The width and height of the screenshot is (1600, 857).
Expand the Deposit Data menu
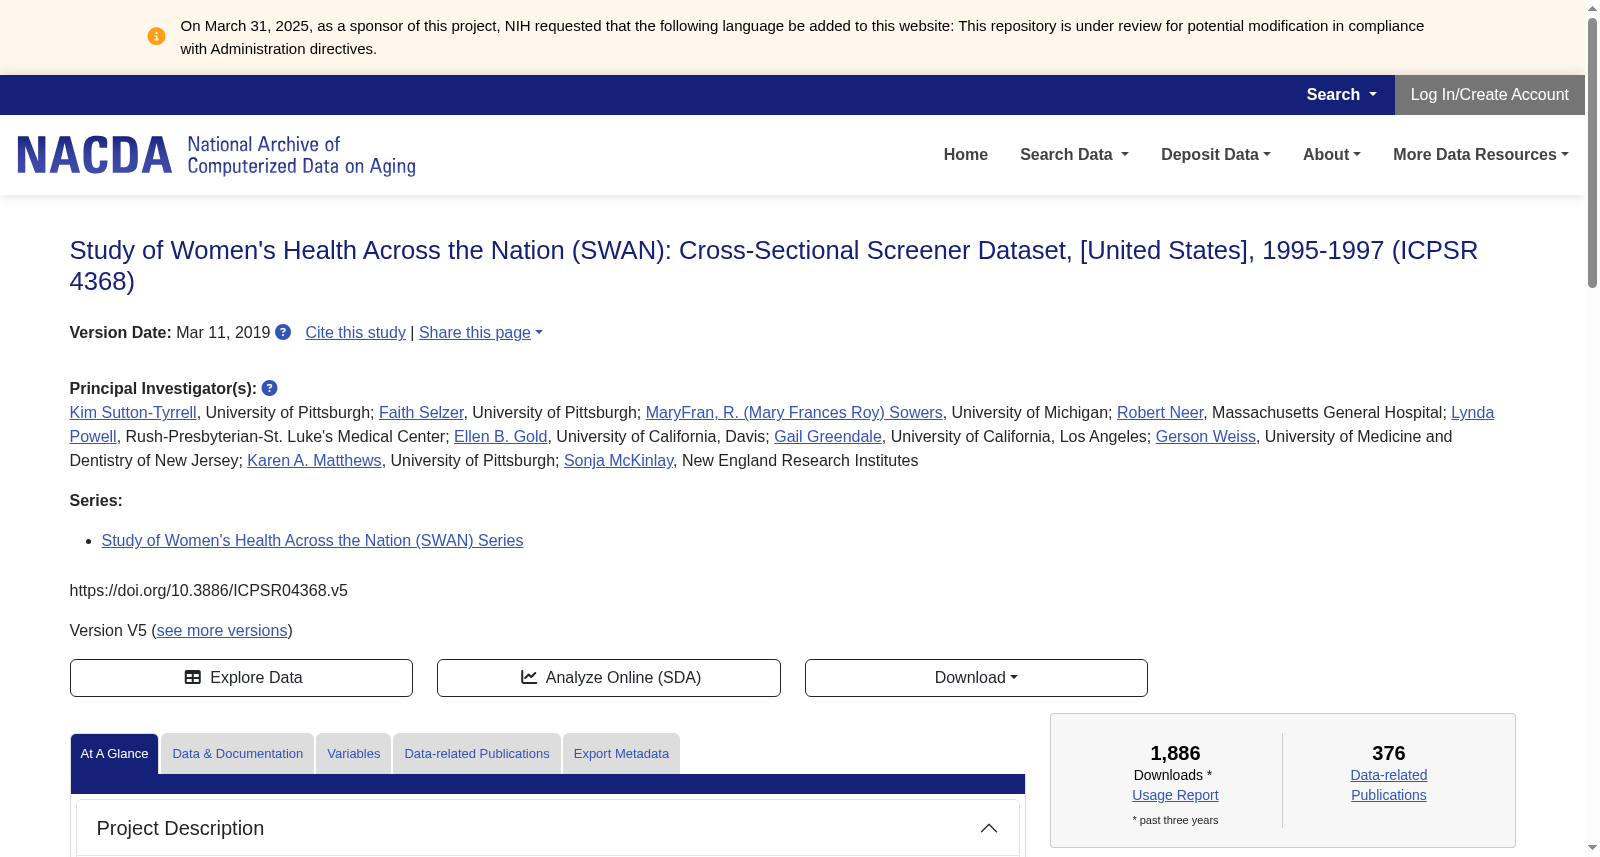pyautogui.click(x=1216, y=155)
